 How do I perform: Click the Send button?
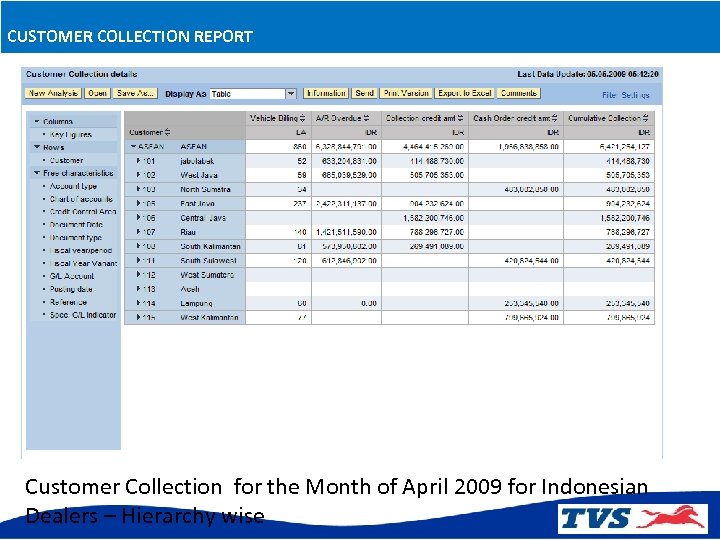tap(364, 93)
